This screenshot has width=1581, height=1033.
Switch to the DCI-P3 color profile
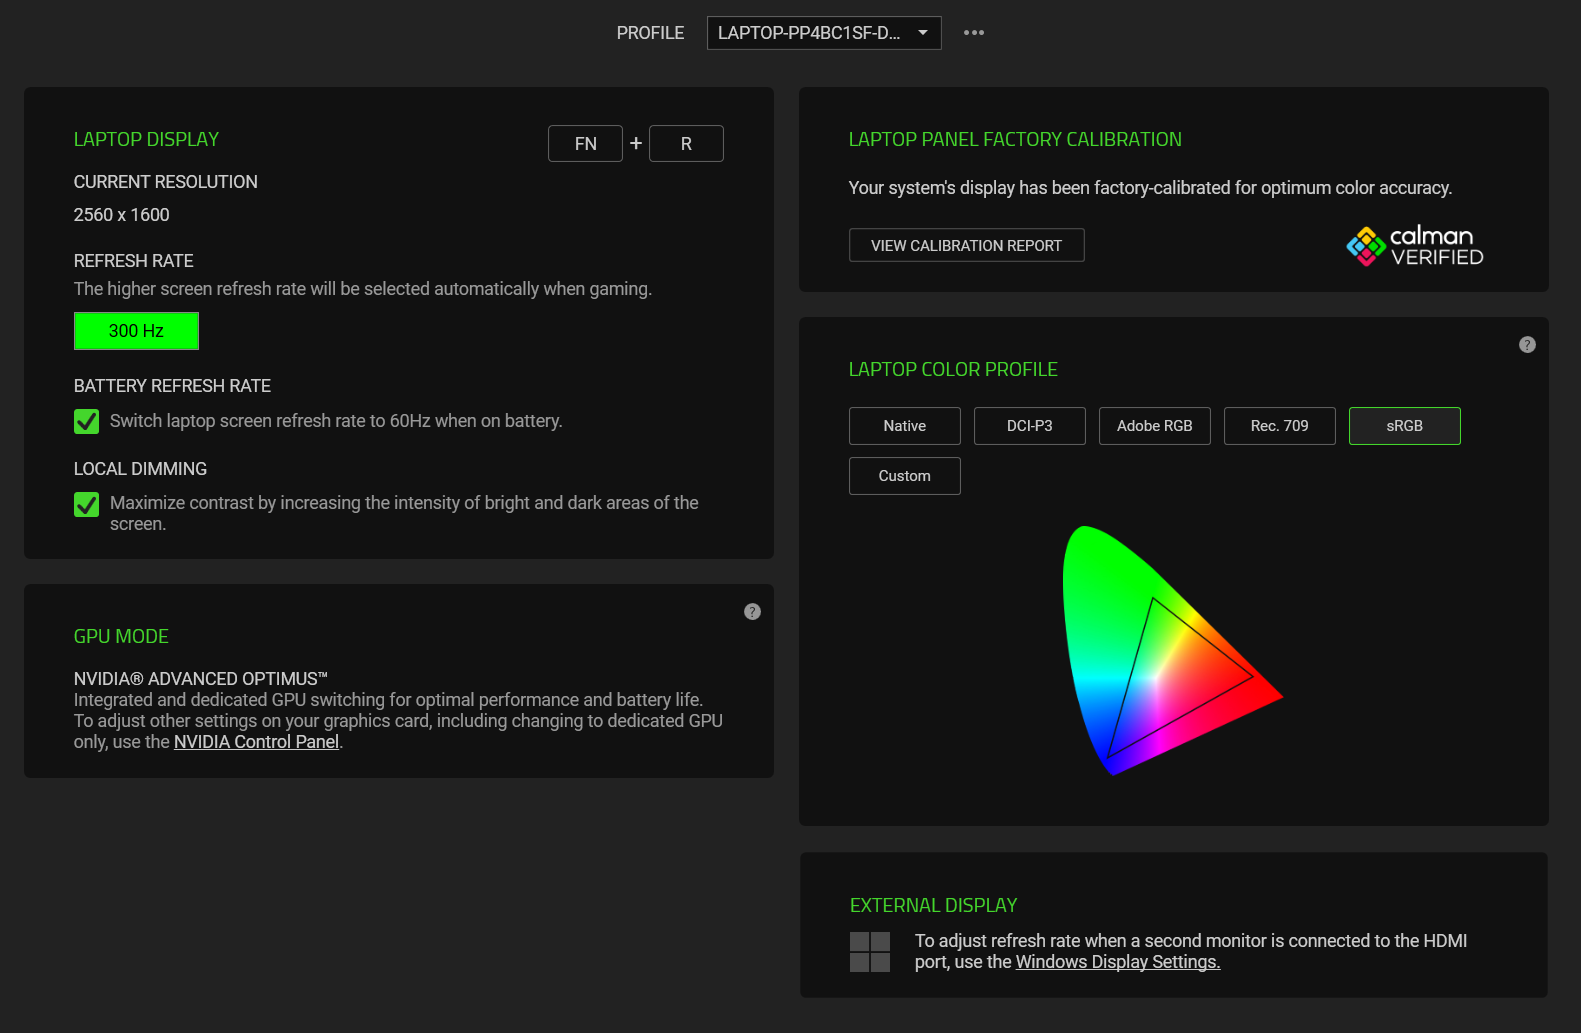click(x=1029, y=426)
